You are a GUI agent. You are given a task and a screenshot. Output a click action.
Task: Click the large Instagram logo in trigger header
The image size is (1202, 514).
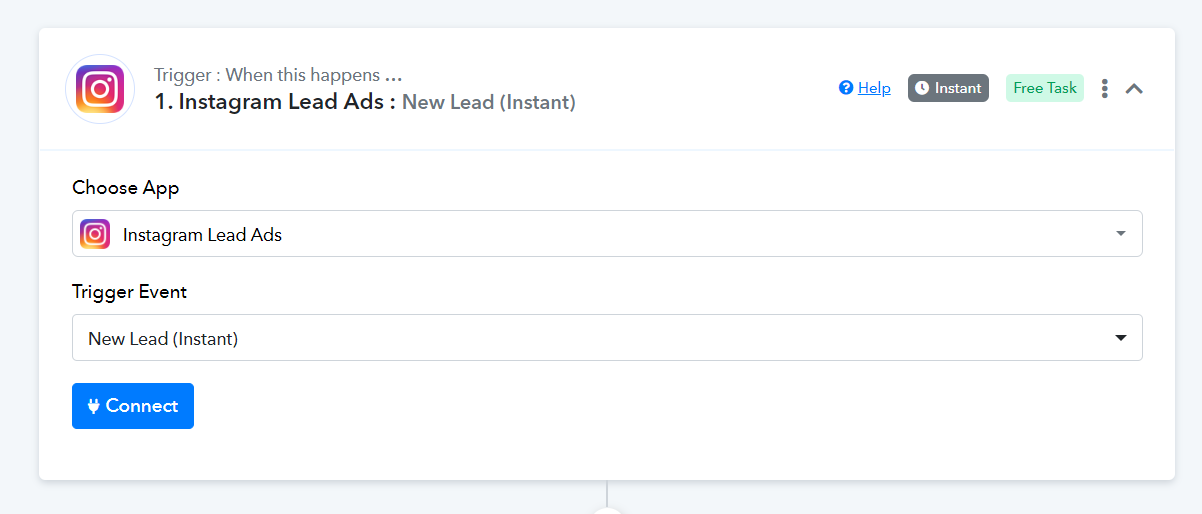[x=100, y=89]
